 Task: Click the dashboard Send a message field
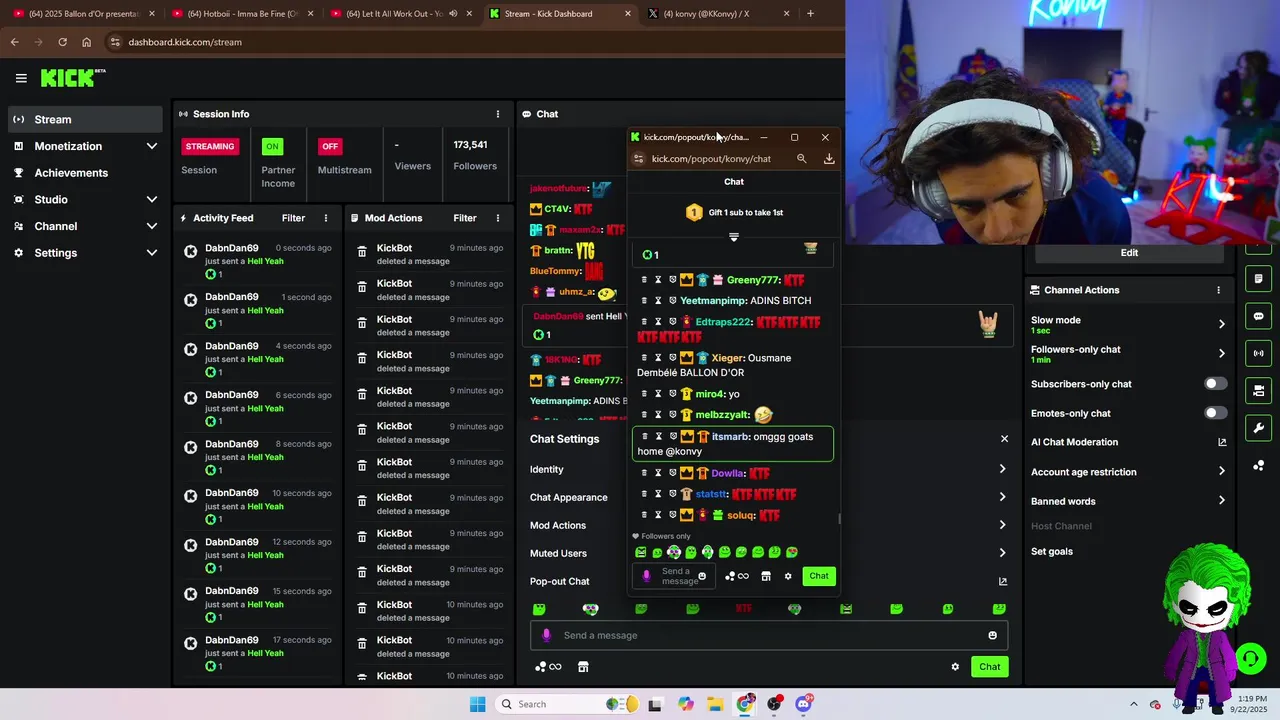pyautogui.click(x=768, y=635)
